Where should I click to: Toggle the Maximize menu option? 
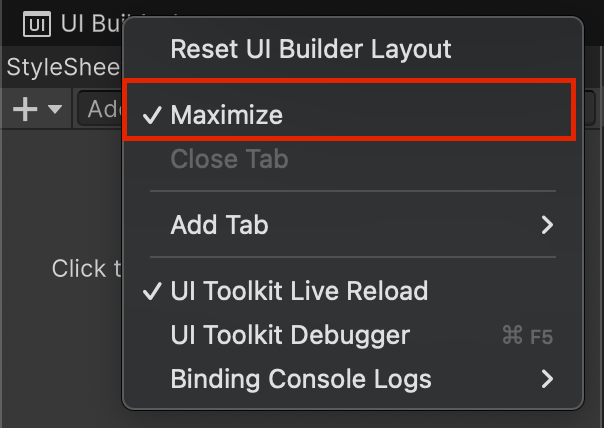pos(228,115)
